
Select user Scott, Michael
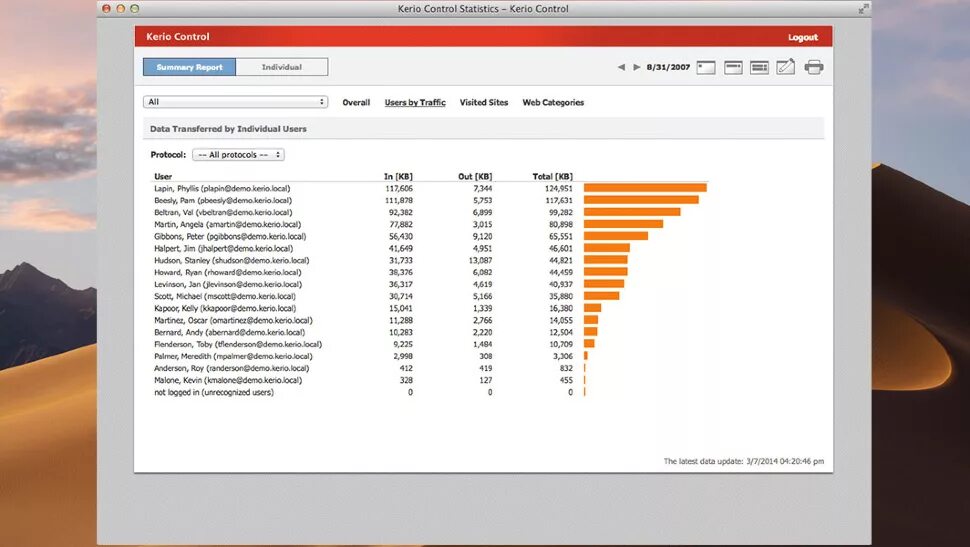click(225, 296)
